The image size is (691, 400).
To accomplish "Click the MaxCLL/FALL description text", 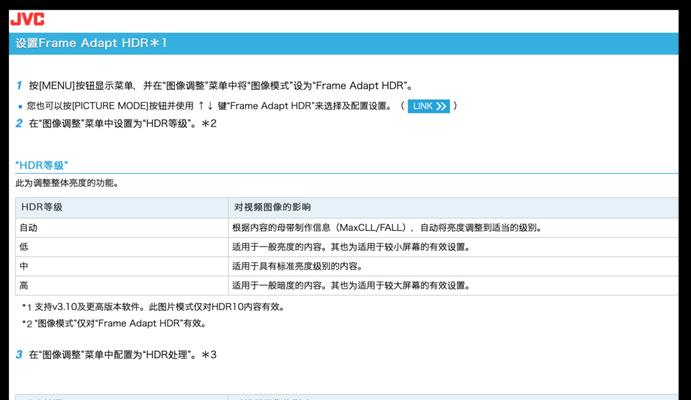I will pyautogui.click(x=387, y=228).
